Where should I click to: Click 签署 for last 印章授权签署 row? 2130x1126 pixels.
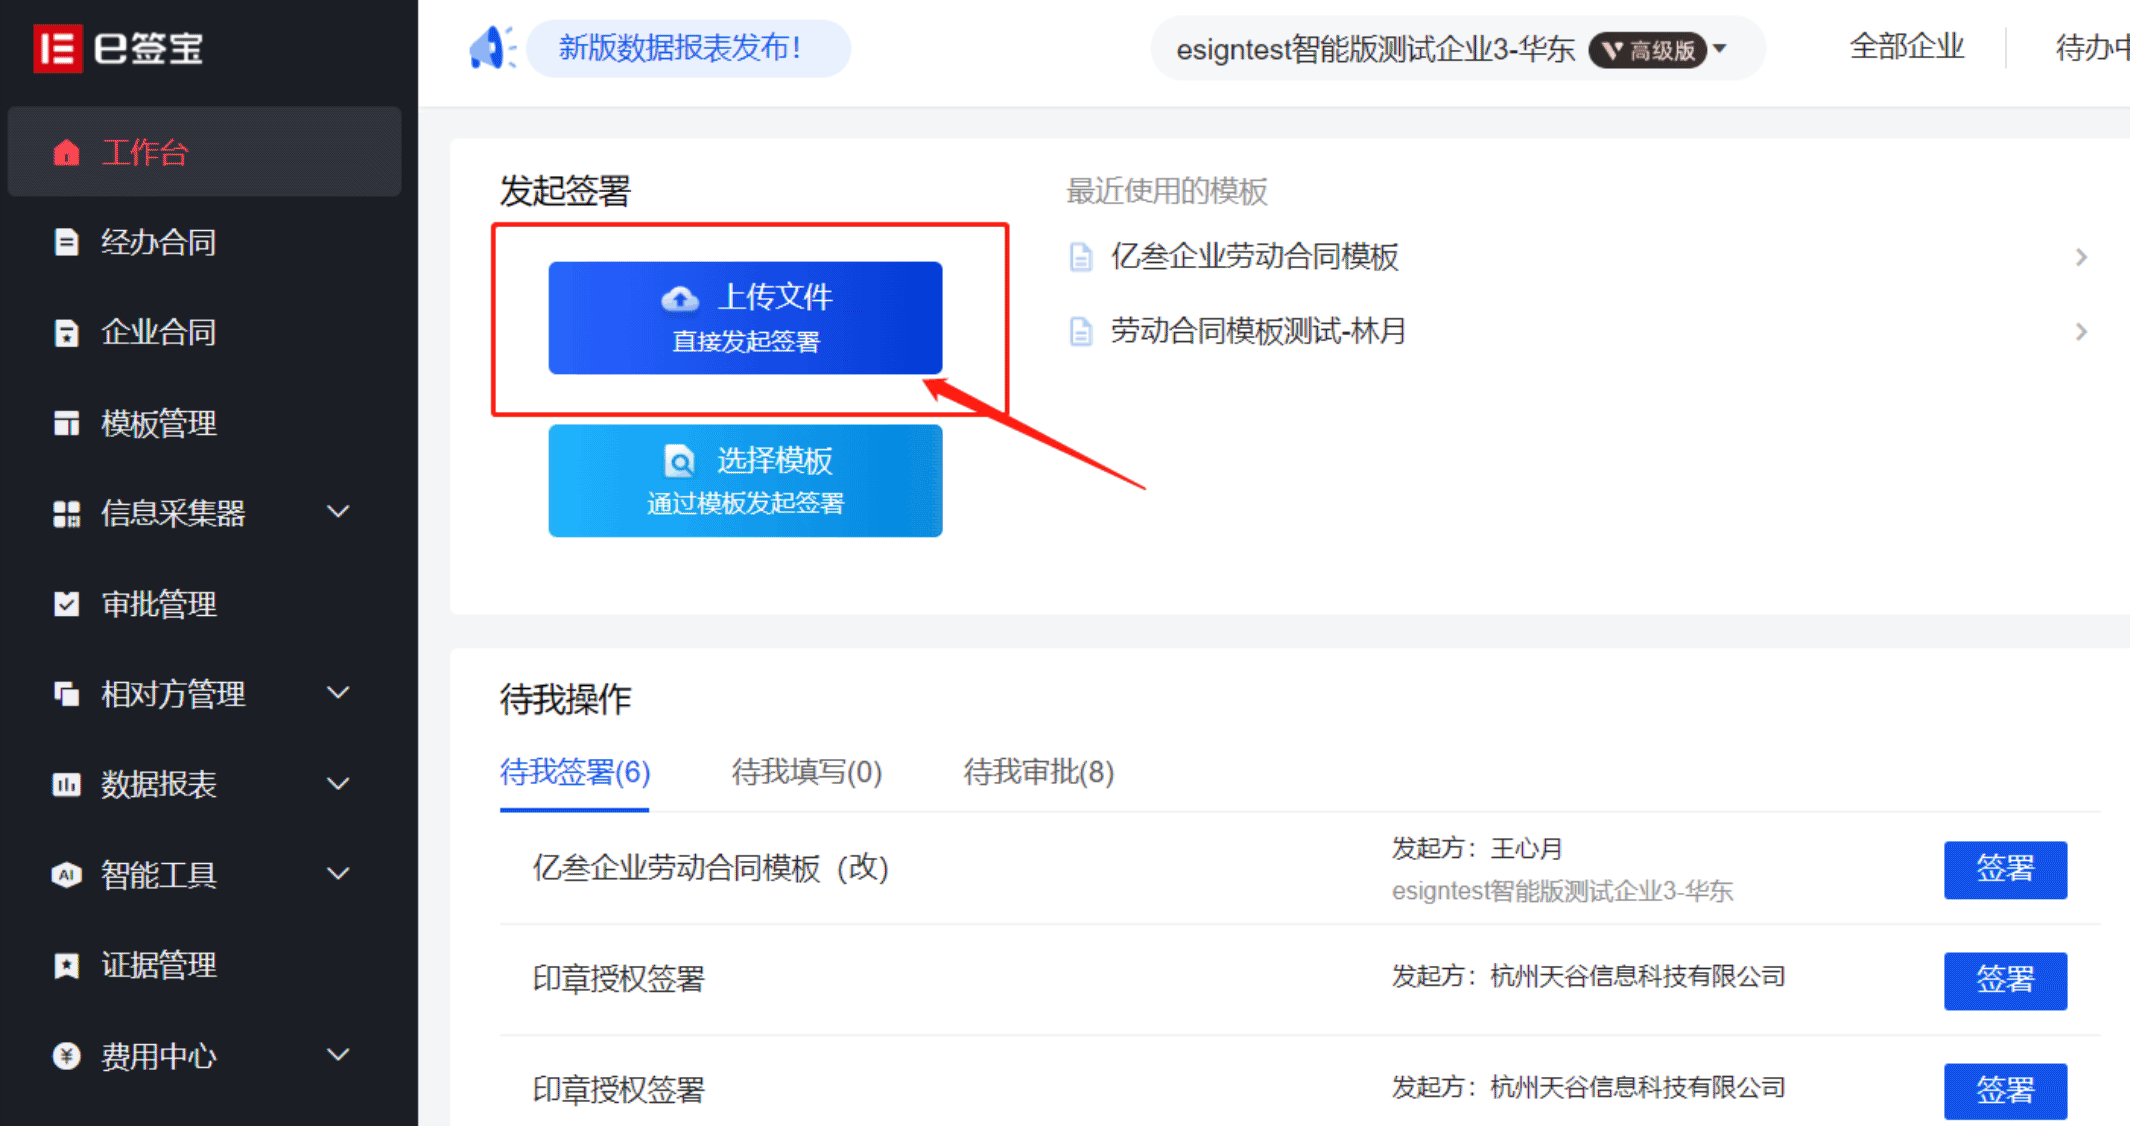click(x=2005, y=1091)
